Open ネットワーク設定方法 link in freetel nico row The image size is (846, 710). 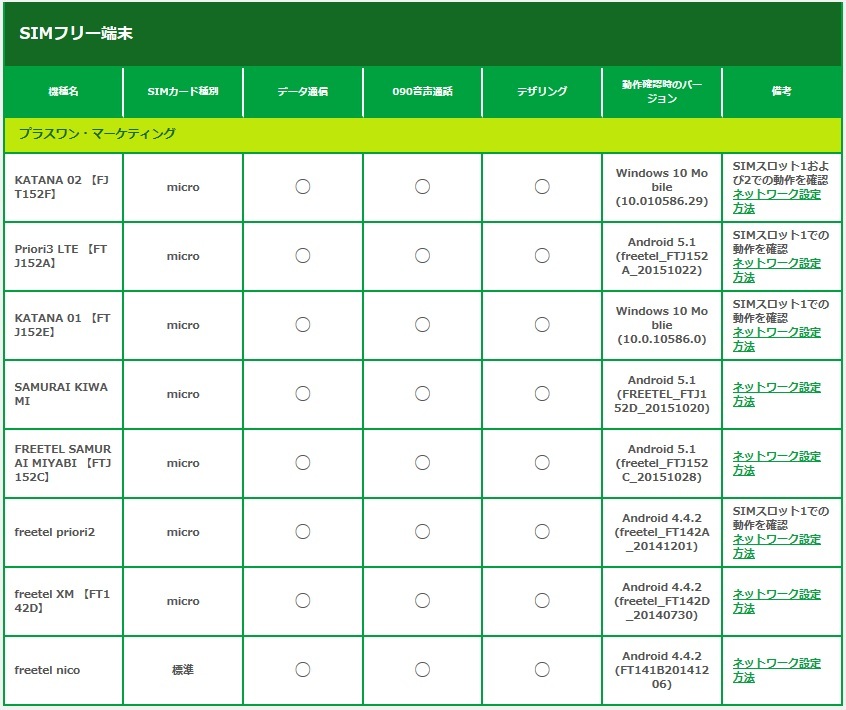pos(776,671)
